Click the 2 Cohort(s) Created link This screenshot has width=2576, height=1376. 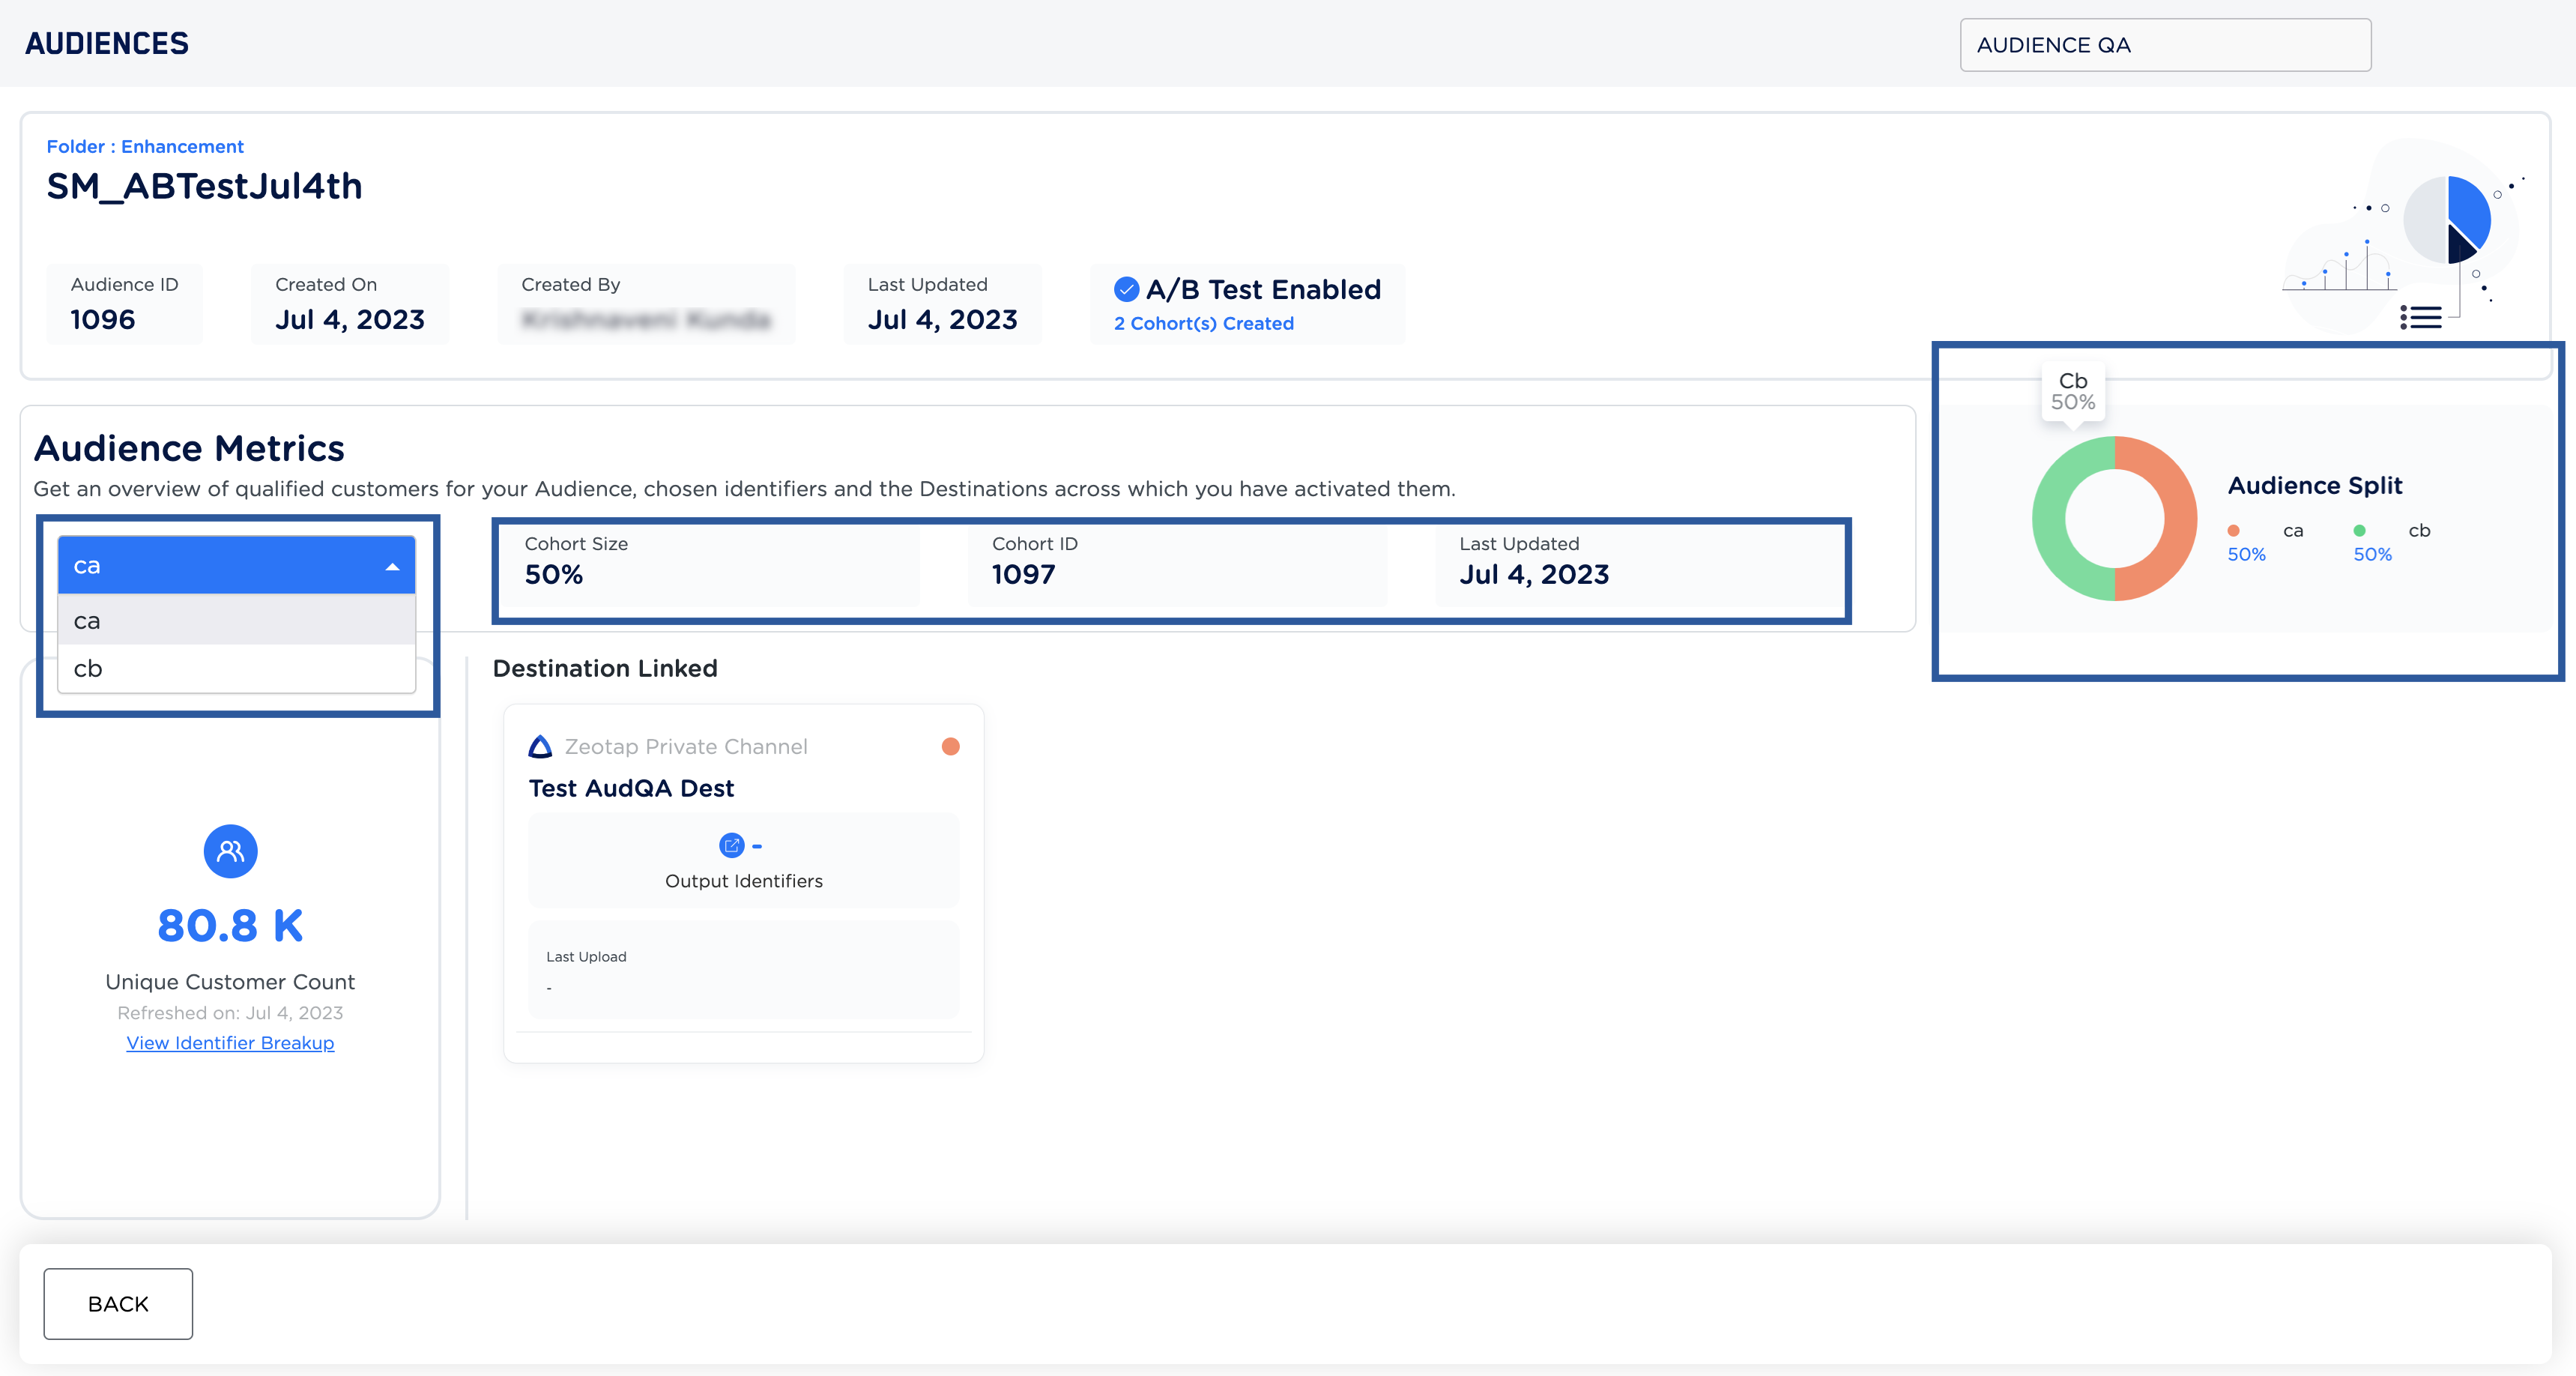click(1203, 324)
